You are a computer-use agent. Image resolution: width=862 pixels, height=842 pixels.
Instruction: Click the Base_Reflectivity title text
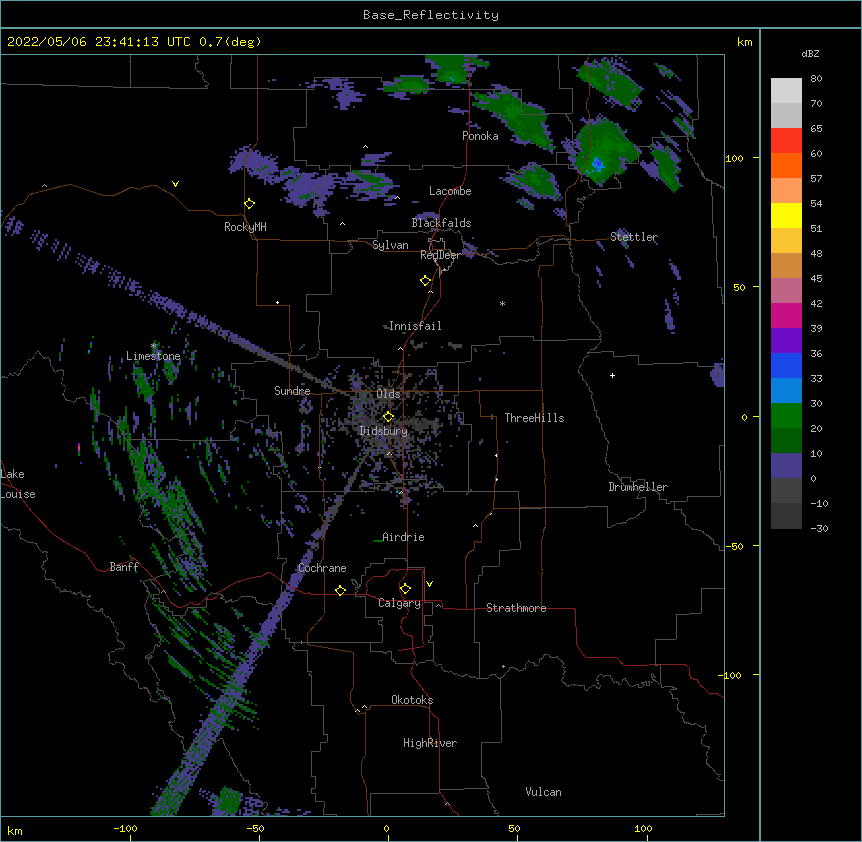431,15
